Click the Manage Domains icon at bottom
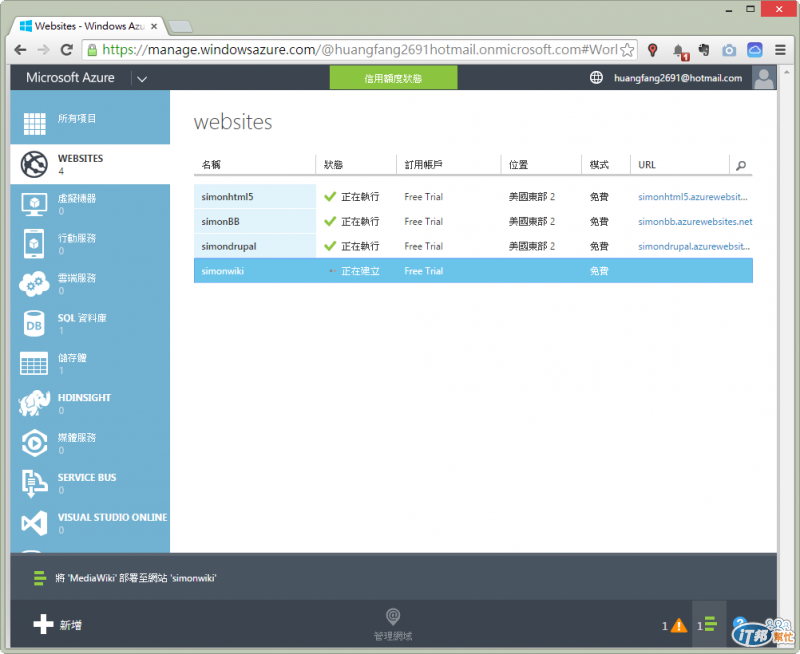 tap(393, 617)
